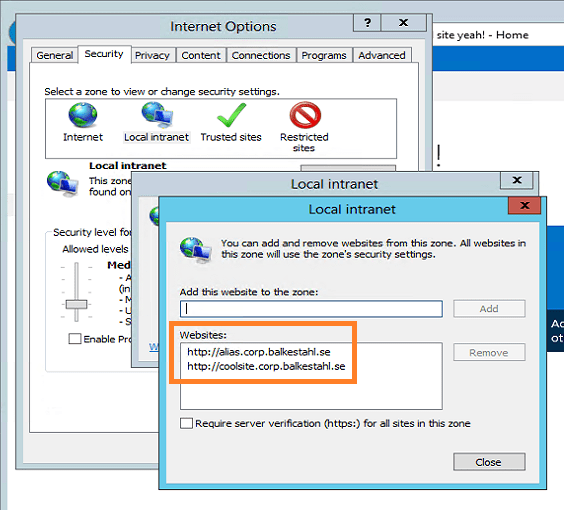Viewport: 564px width, 510px height.
Task: Click the Remove button
Action: (x=489, y=352)
